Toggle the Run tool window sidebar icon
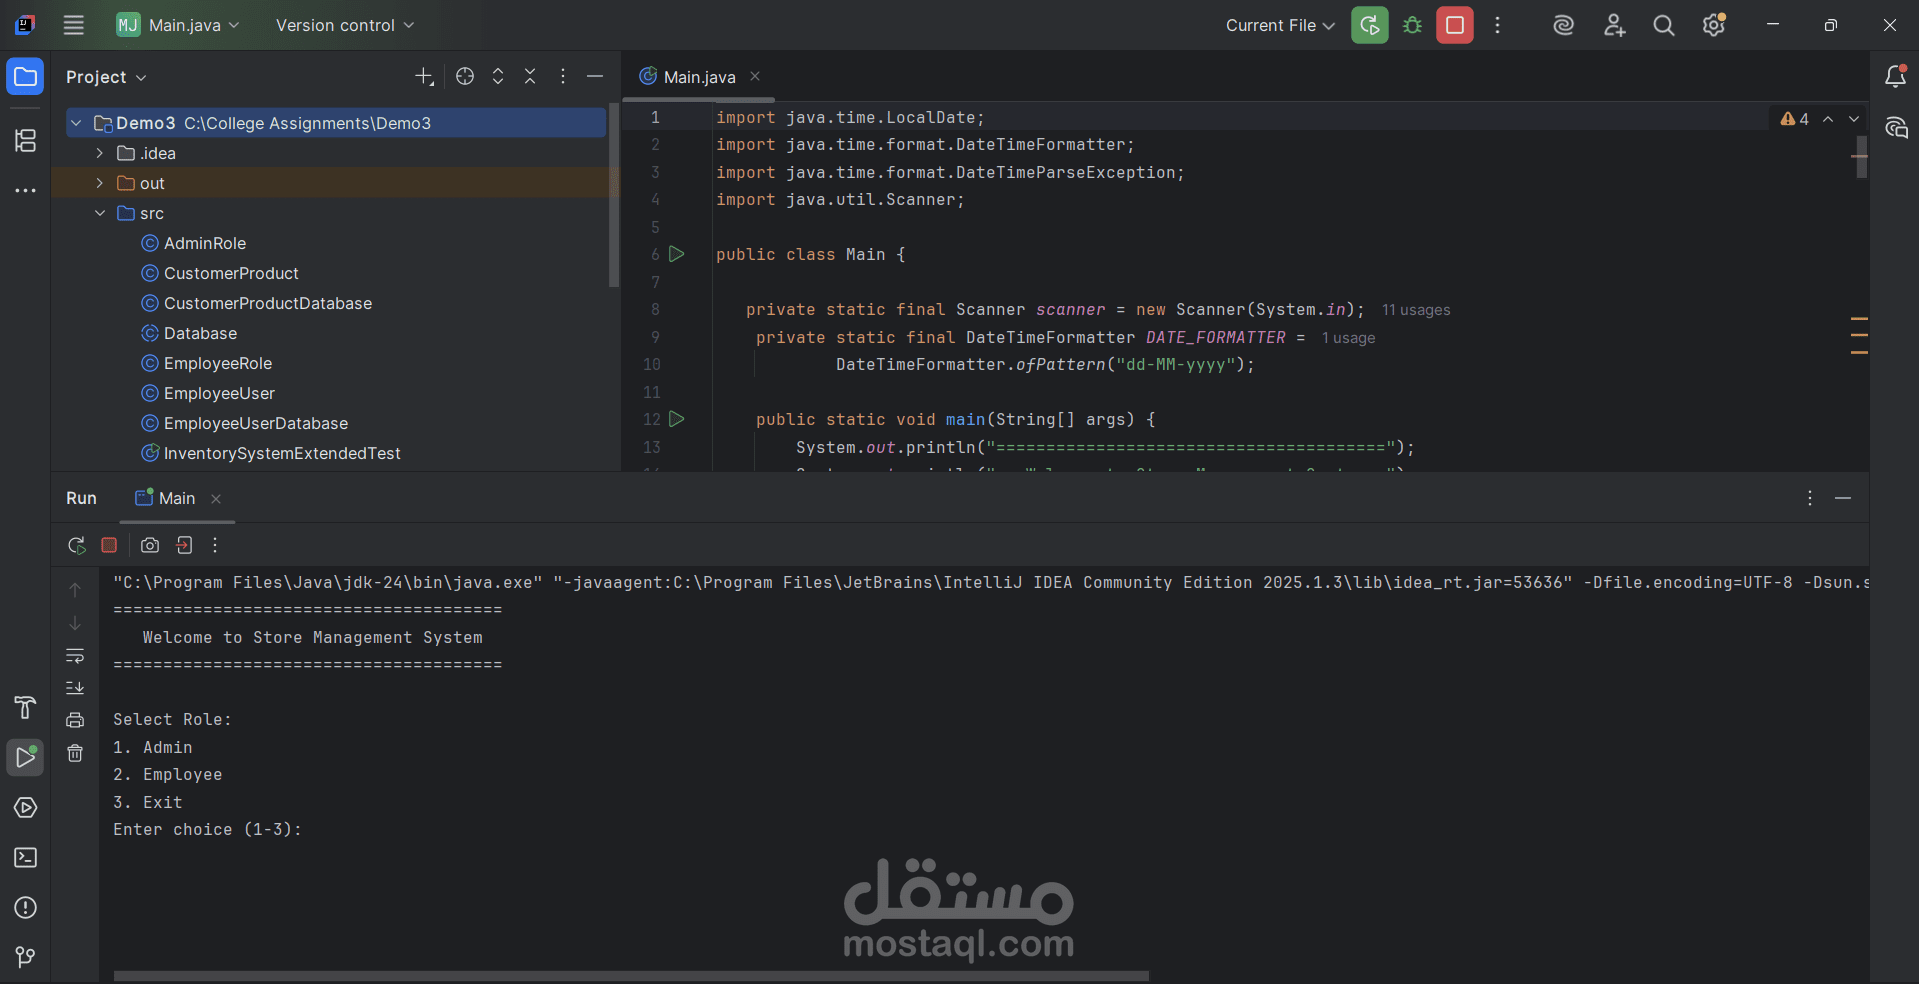The width and height of the screenshot is (1919, 984). pyautogui.click(x=25, y=758)
